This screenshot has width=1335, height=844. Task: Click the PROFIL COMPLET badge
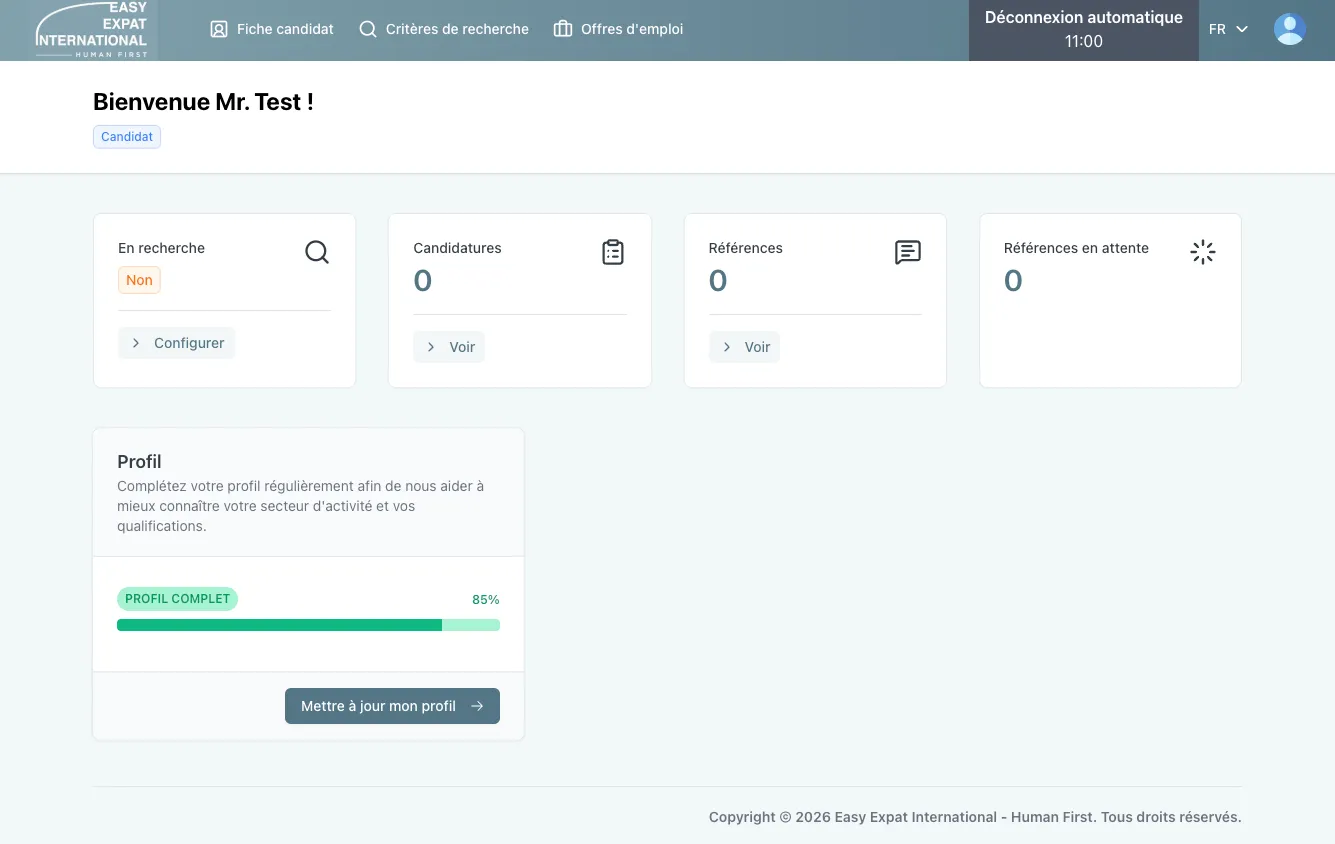tap(178, 599)
